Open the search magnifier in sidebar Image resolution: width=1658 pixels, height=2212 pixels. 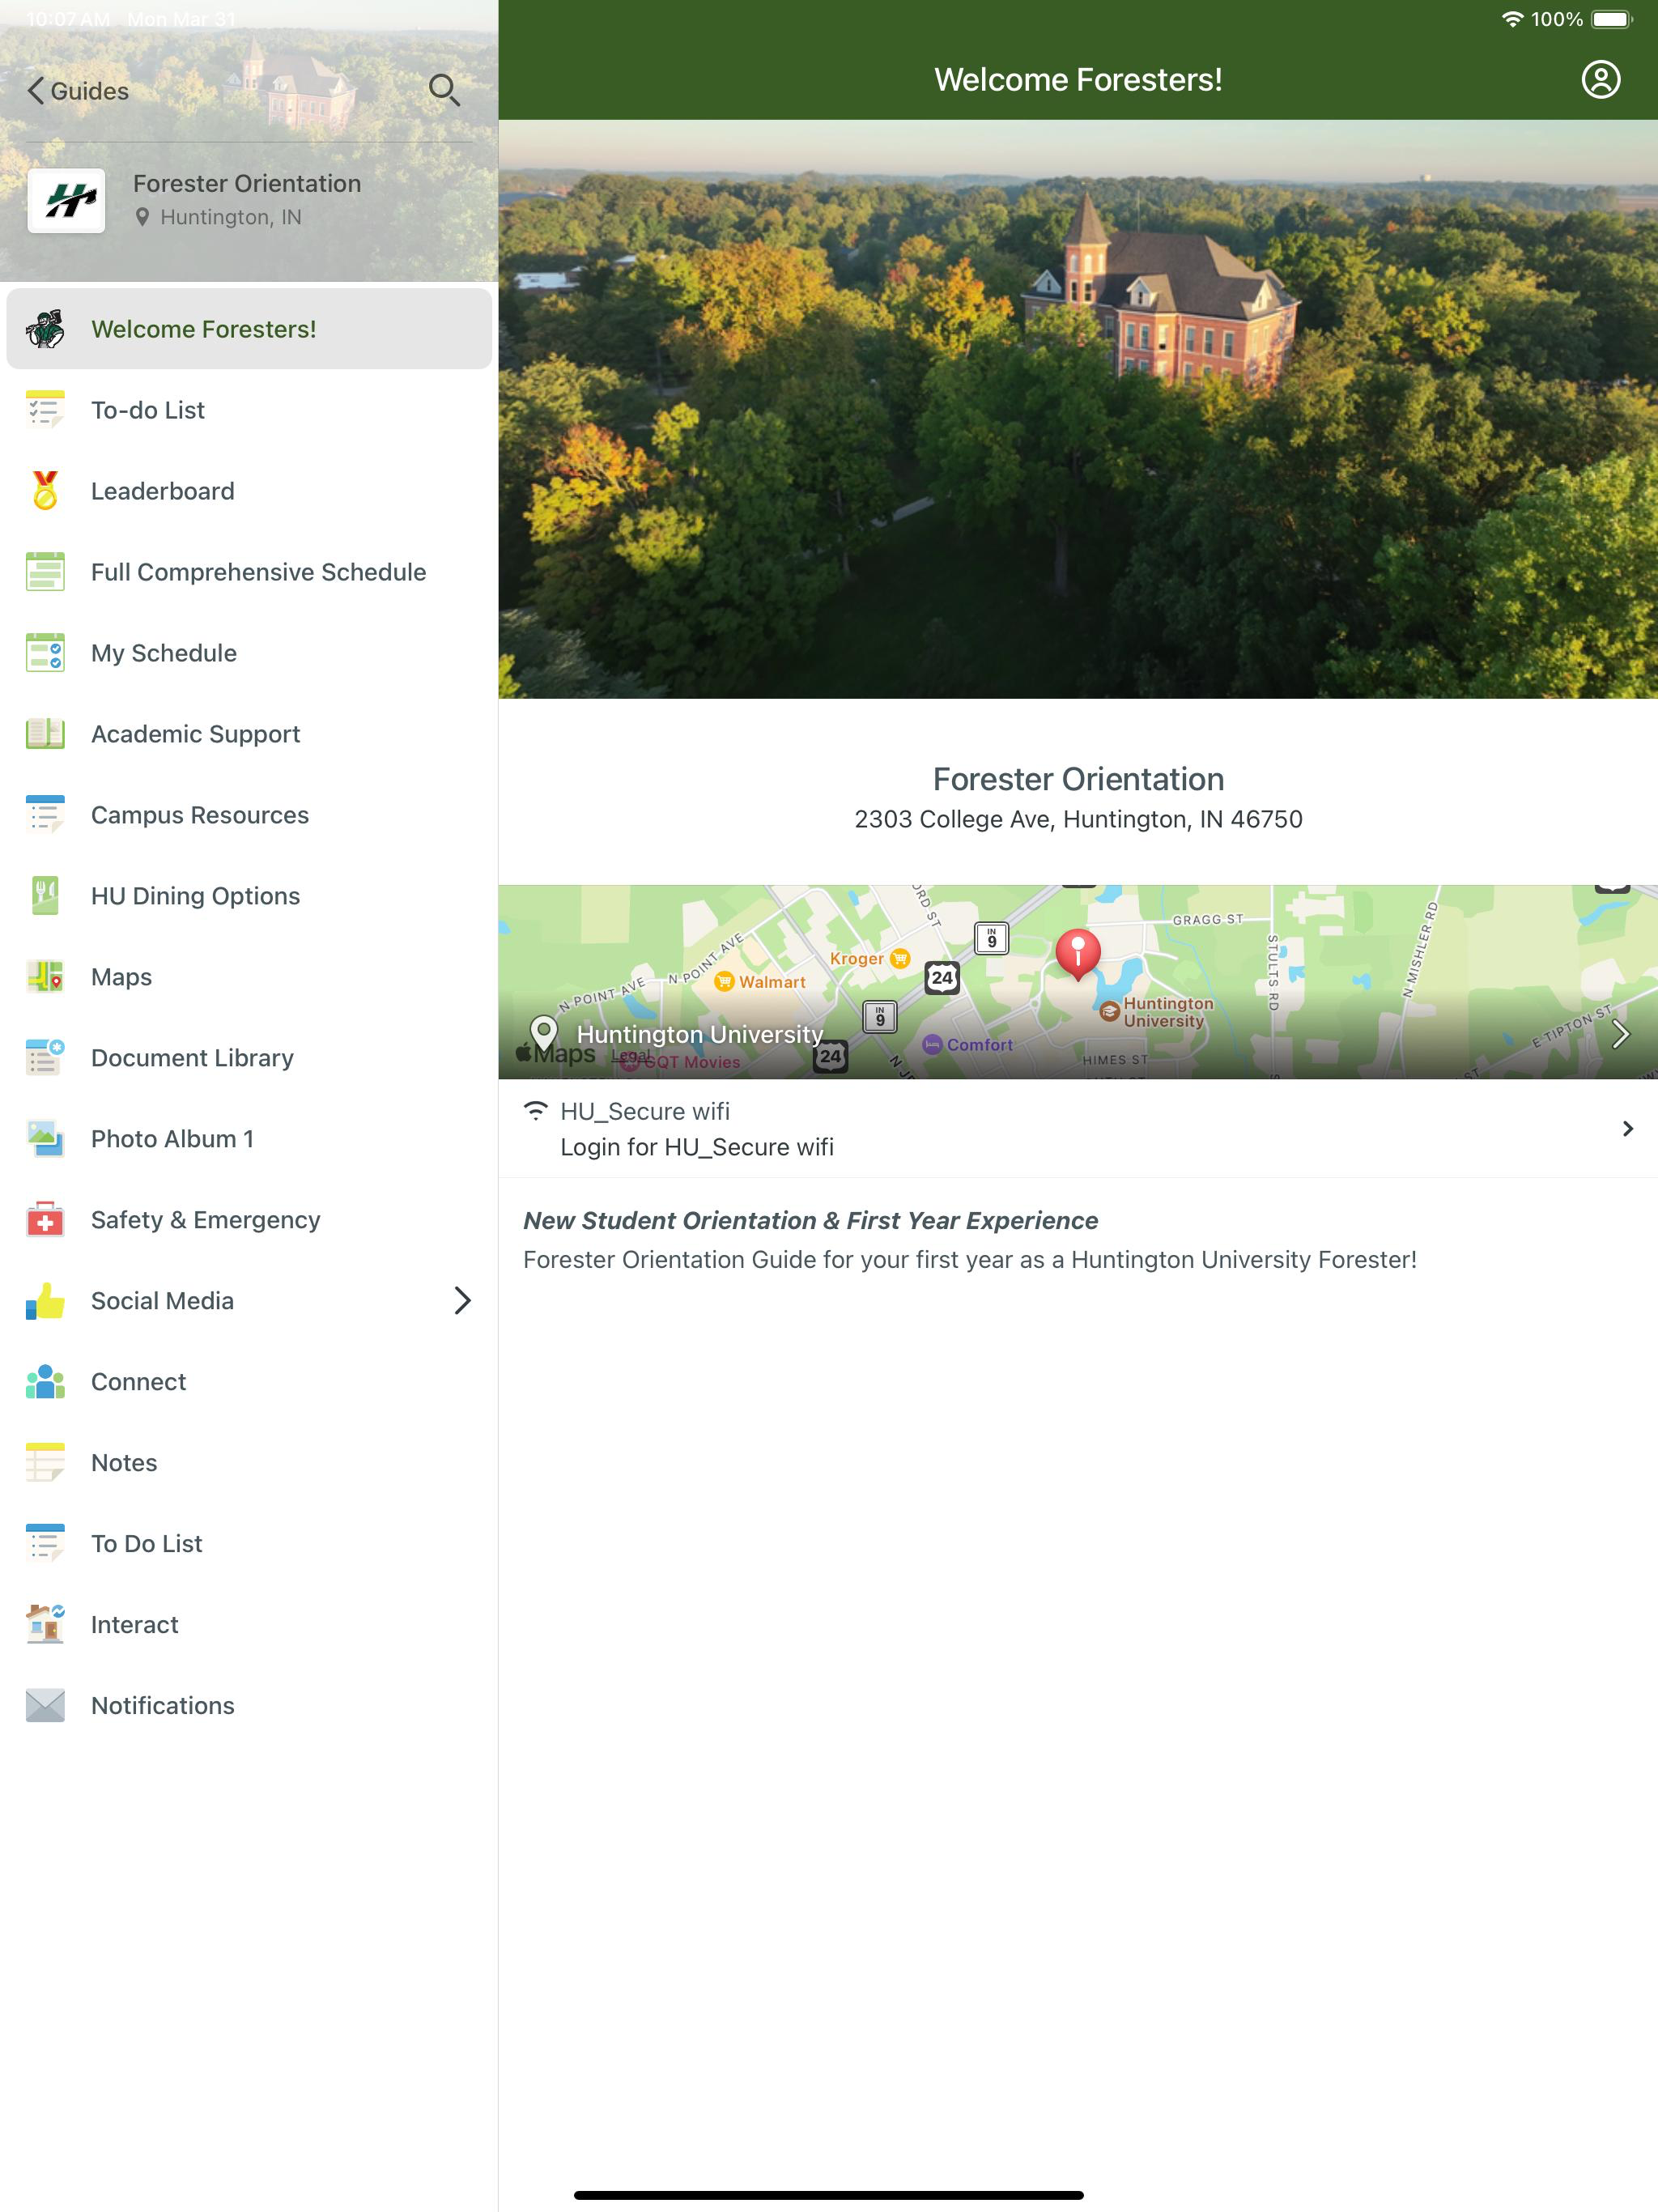point(444,90)
